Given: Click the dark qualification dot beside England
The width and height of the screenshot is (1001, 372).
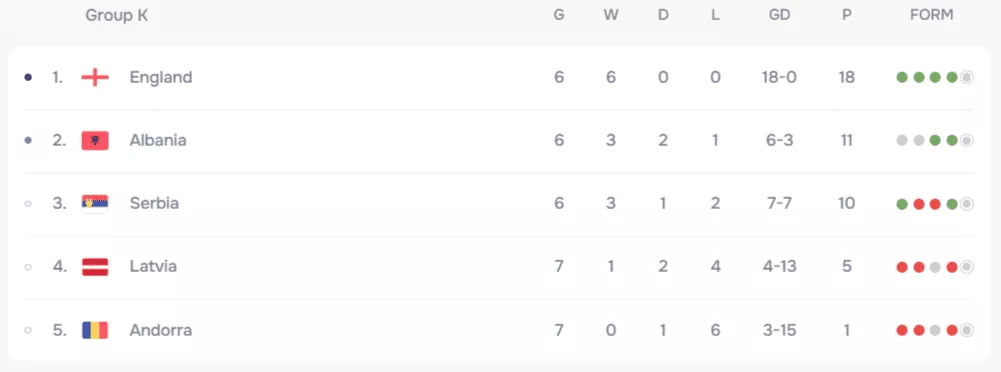Looking at the screenshot, I should [x=27, y=78].
